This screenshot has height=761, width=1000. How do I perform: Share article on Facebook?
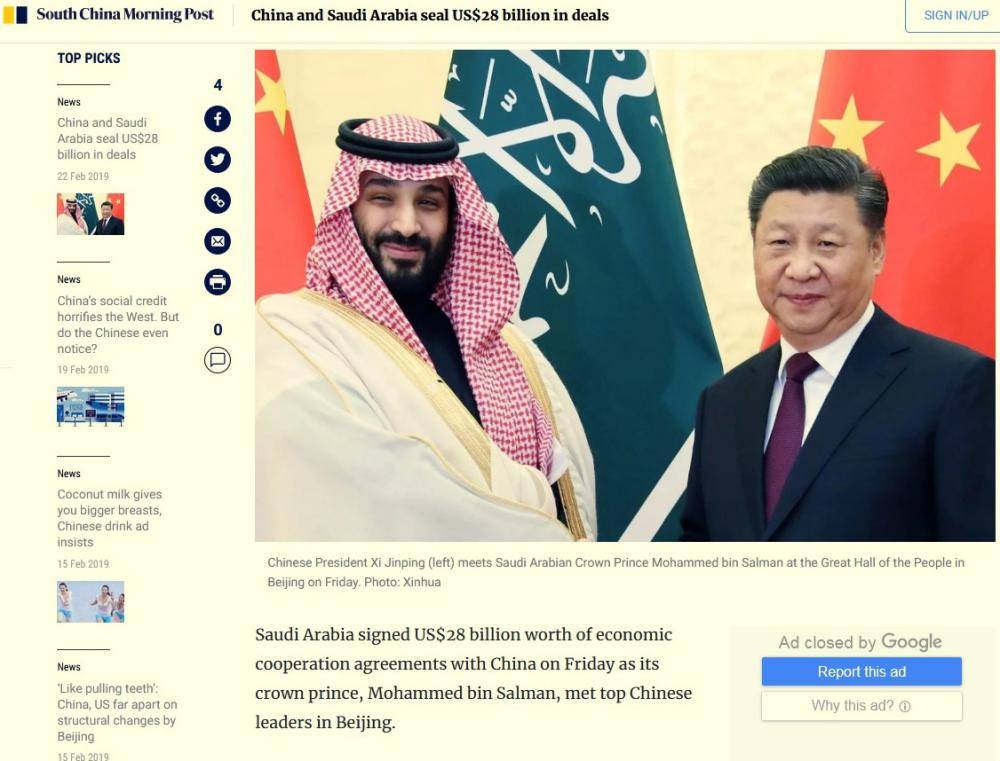point(217,119)
